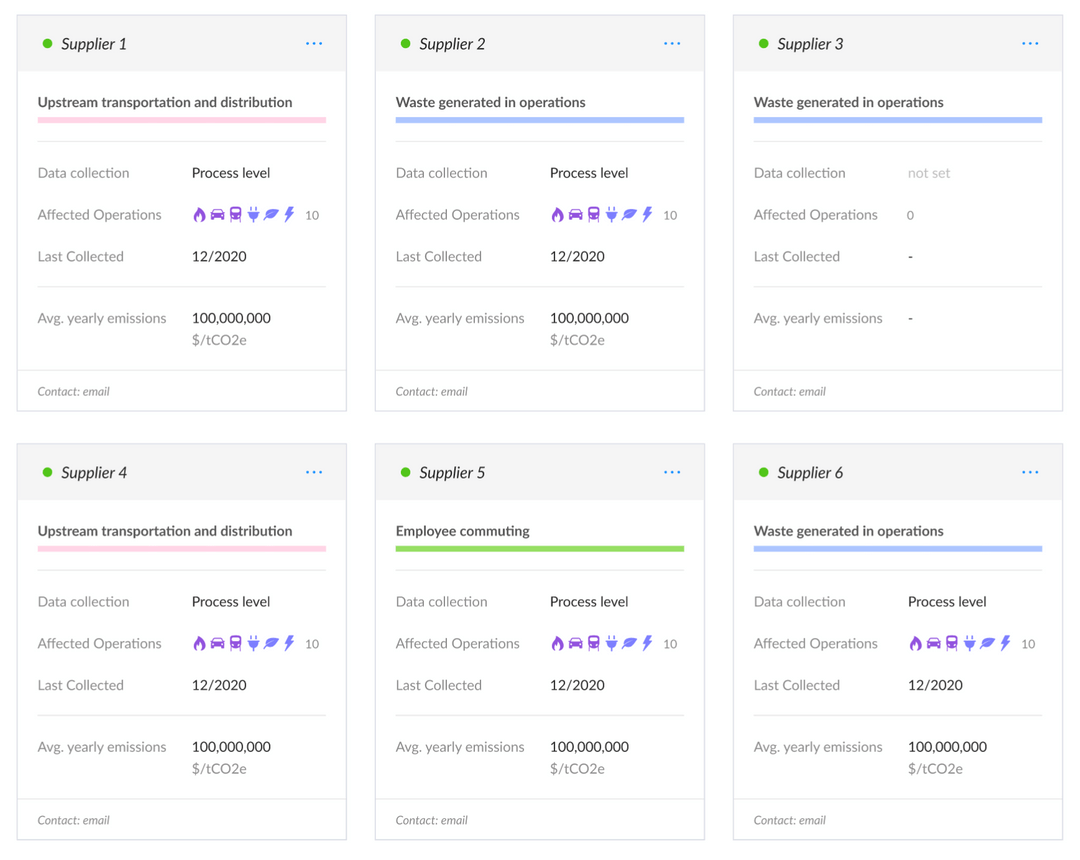Pick the lightning bolt under Supplier 5

click(x=647, y=644)
